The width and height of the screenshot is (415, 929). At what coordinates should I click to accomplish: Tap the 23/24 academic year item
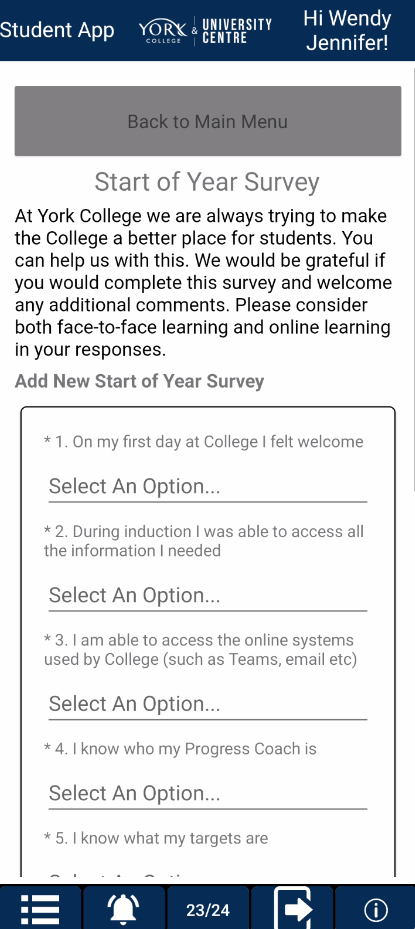(208, 909)
